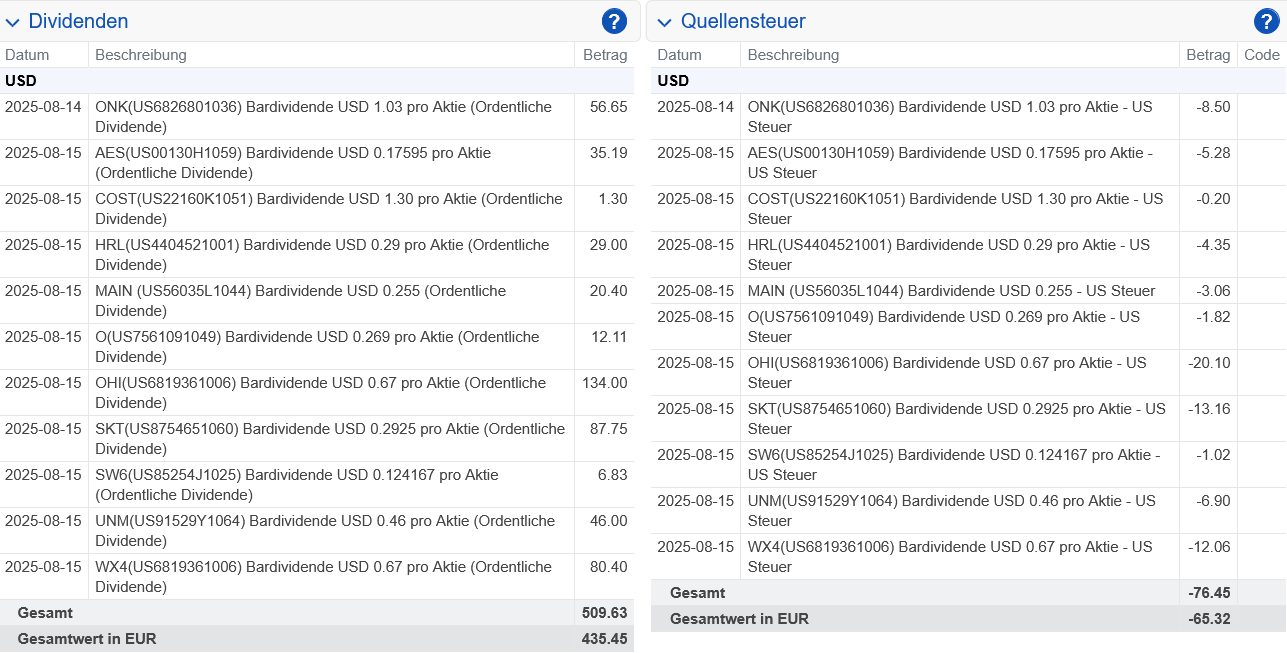
Task: Click MAIN dividend amount 20.40
Action: (x=609, y=291)
